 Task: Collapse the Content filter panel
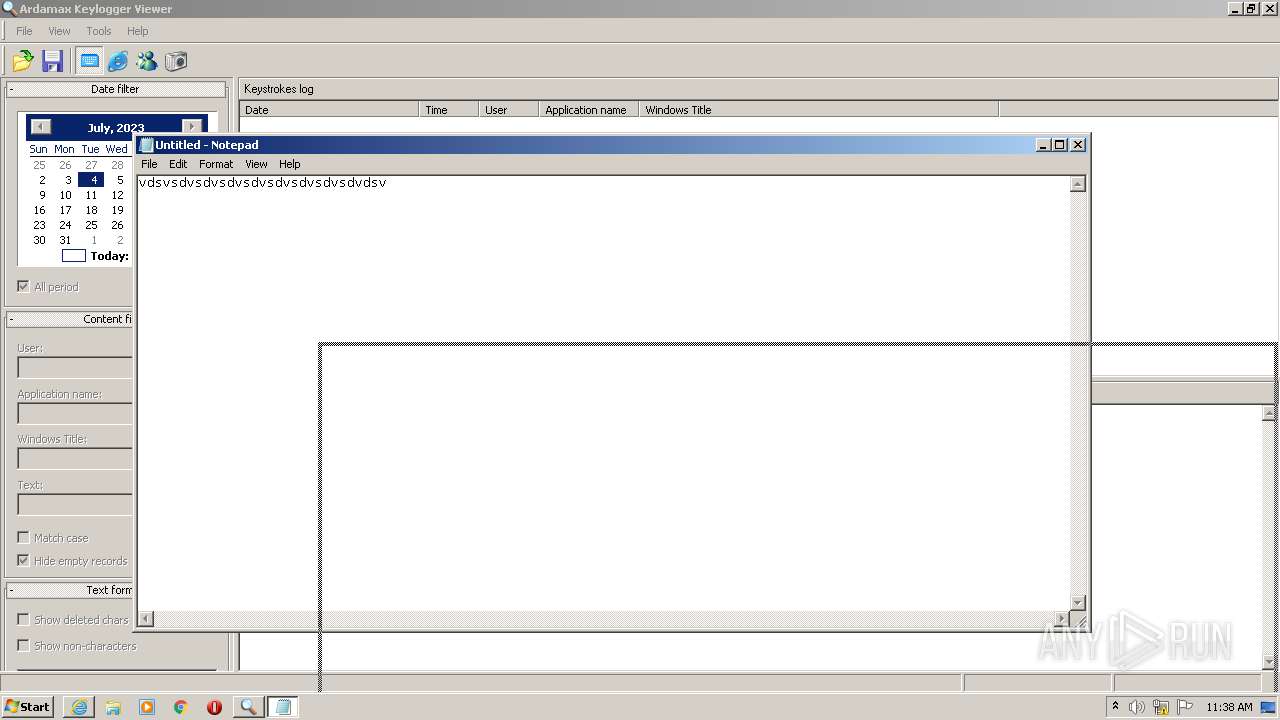click(11, 319)
